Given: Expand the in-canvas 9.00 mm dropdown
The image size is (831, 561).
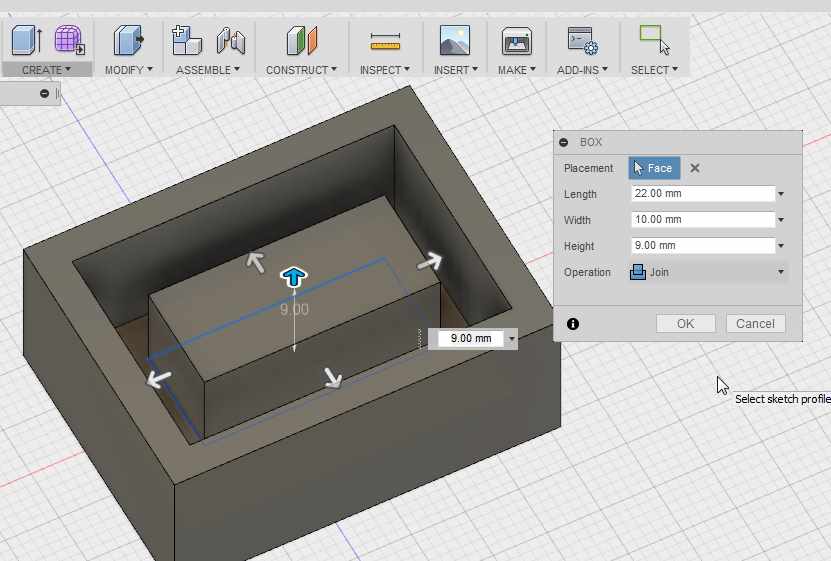Looking at the screenshot, I should (511, 339).
